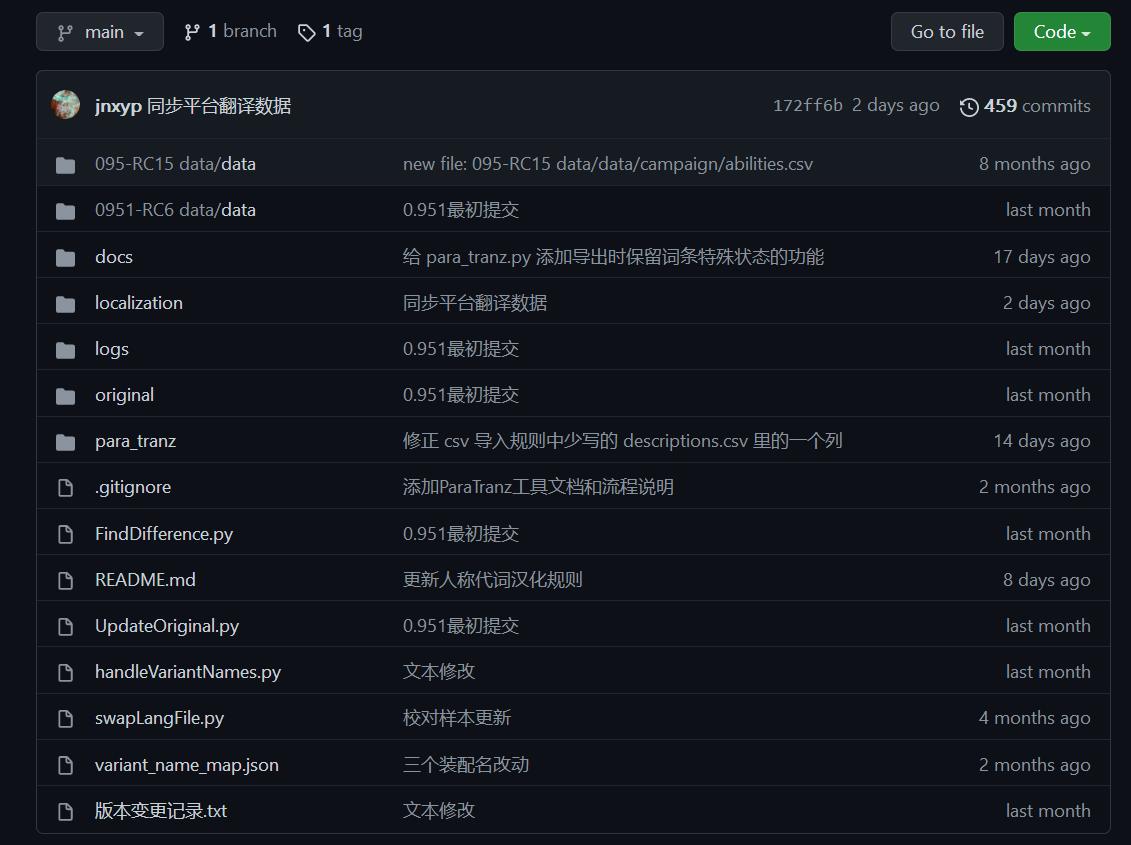Screen dimensions: 1131x845
Task: Click the folder icon beside localization
Action: point(65,302)
